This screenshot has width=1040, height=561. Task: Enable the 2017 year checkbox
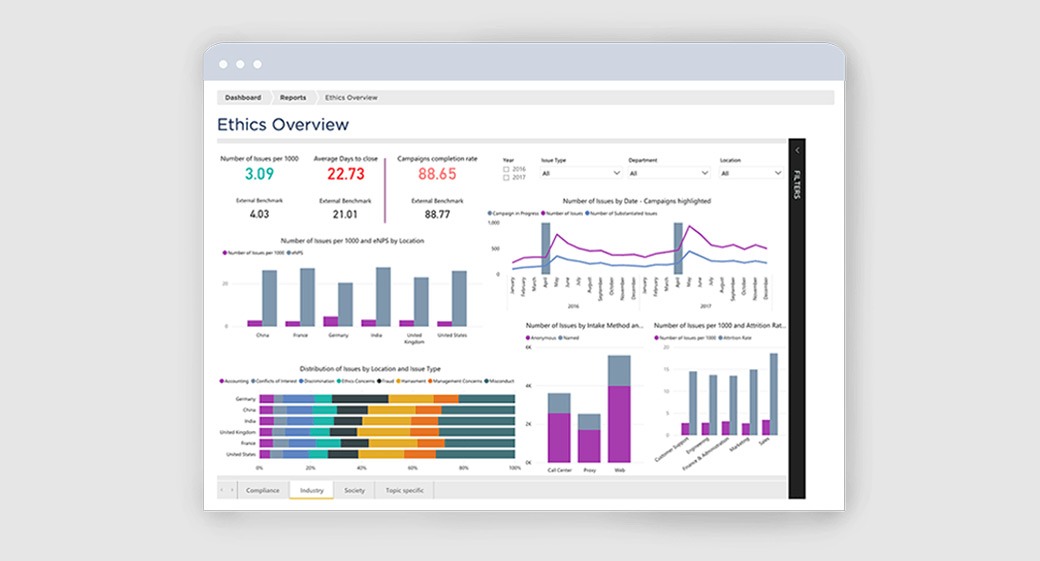(506, 178)
